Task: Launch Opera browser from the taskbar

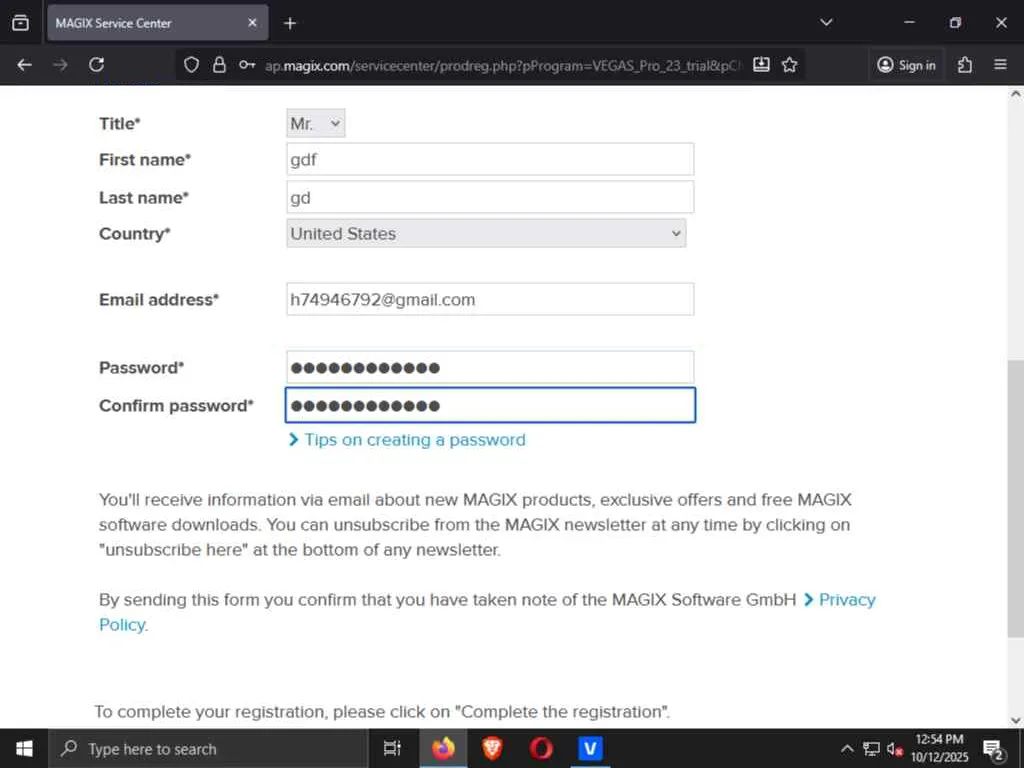Action: pyautogui.click(x=541, y=748)
